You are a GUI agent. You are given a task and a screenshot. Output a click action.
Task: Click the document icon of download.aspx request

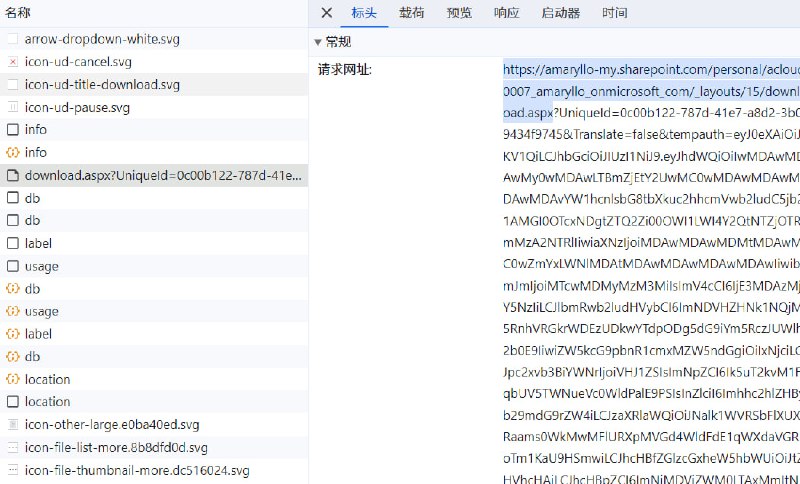click(13, 175)
